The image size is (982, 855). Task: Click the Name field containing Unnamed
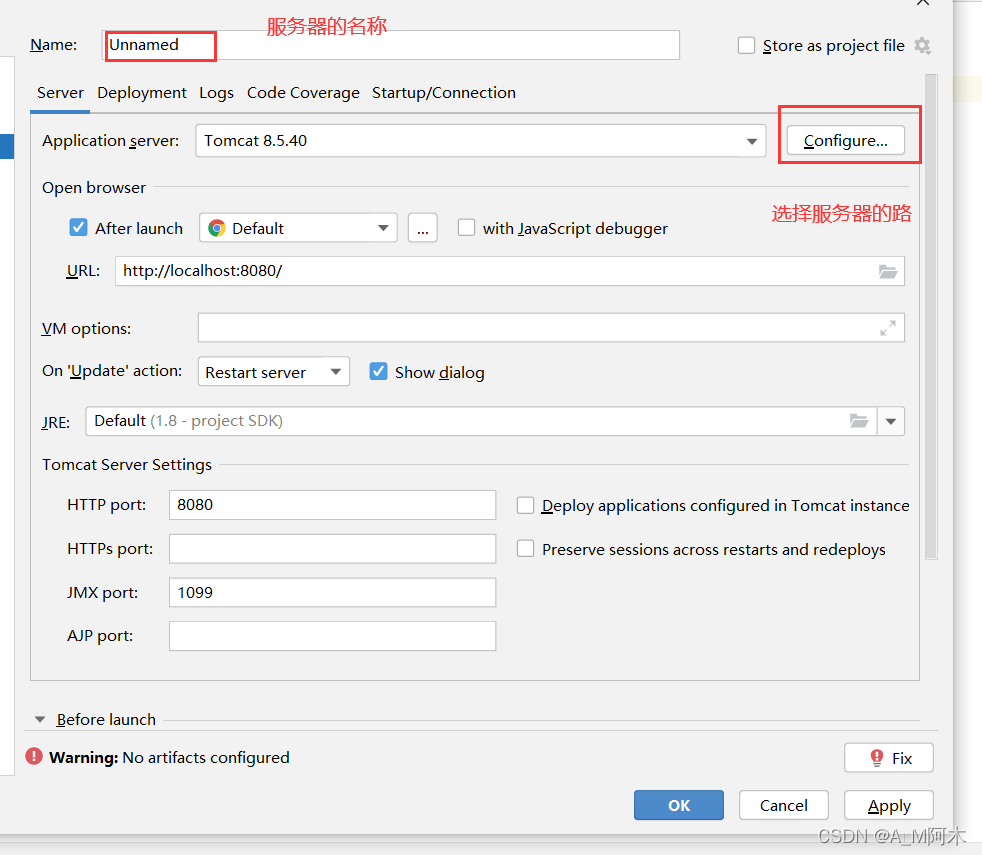coord(391,45)
